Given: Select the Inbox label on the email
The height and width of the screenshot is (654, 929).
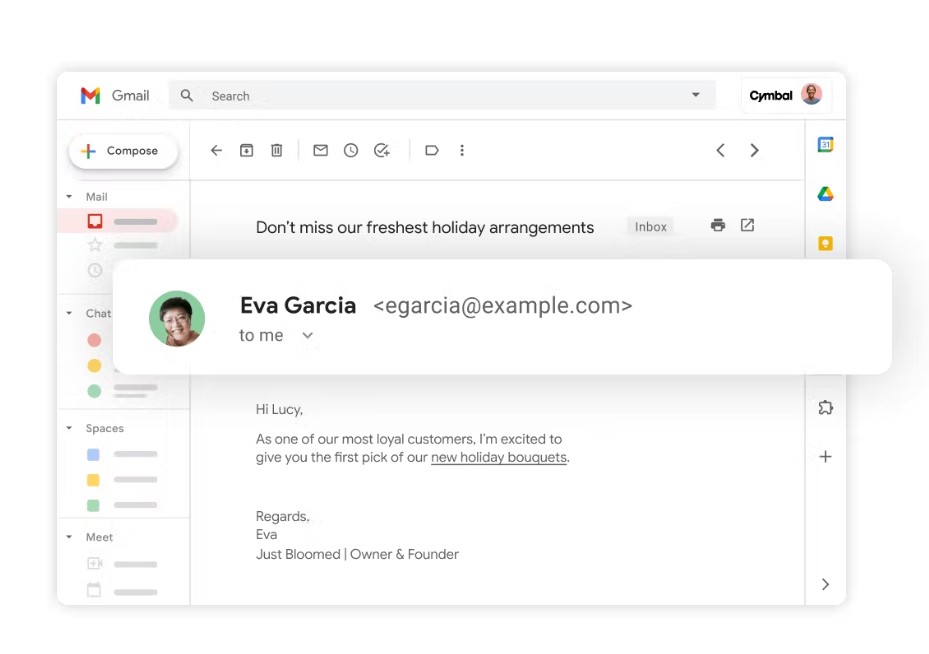Looking at the screenshot, I should [x=649, y=226].
